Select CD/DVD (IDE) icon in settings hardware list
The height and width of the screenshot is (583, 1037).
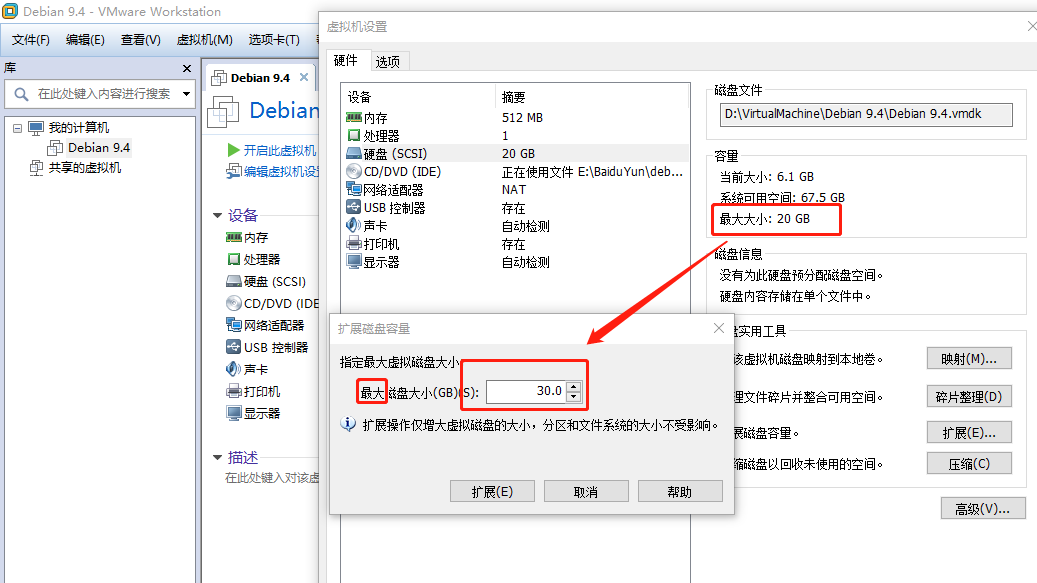pos(354,171)
